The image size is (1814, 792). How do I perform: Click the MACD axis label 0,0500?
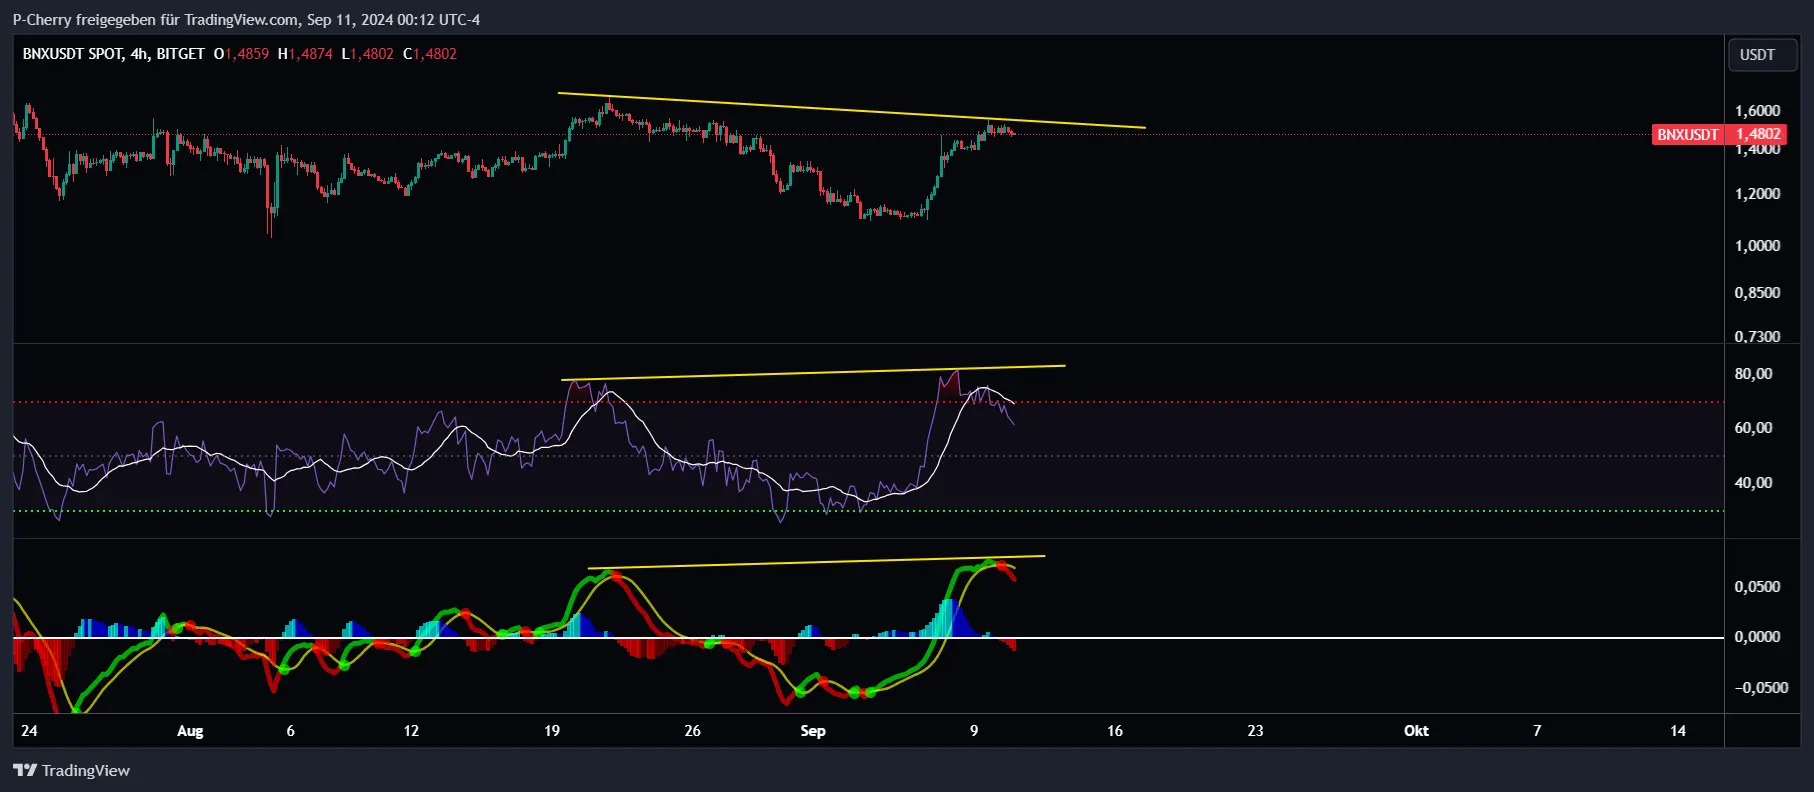click(x=1757, y=587)
